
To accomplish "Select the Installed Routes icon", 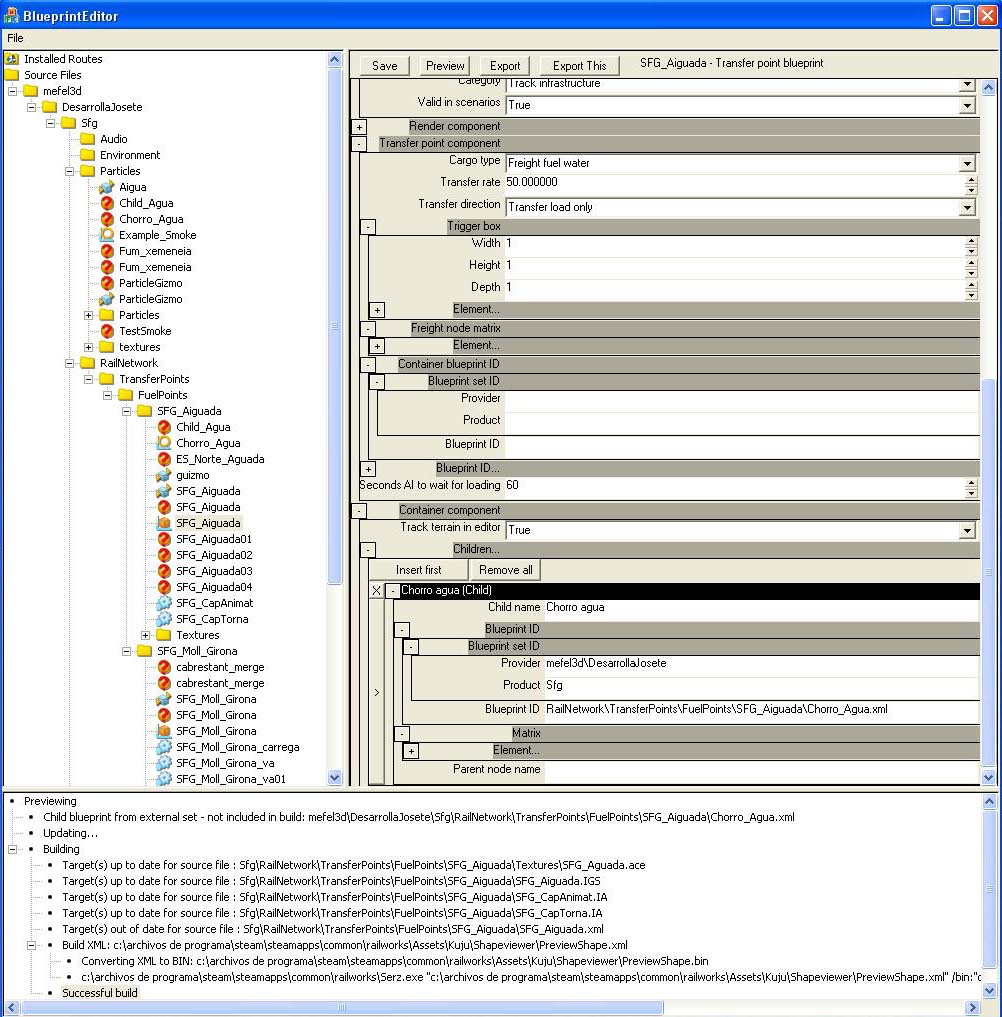I will point(12,59).
